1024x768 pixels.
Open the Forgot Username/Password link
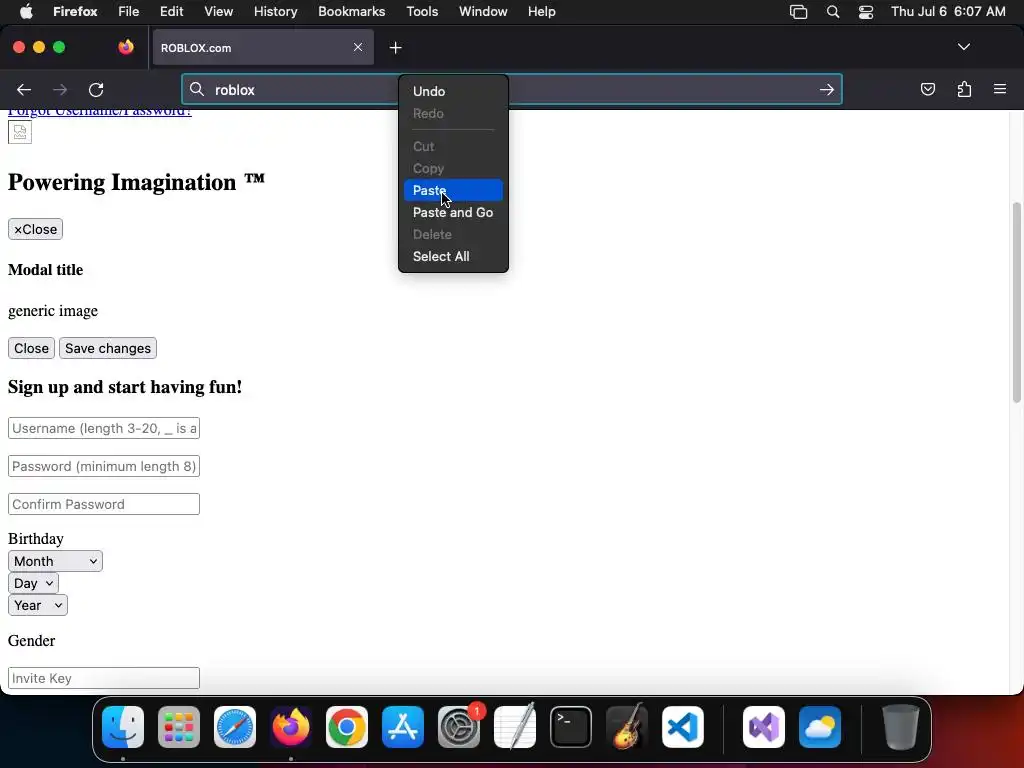tap(100, 112)
